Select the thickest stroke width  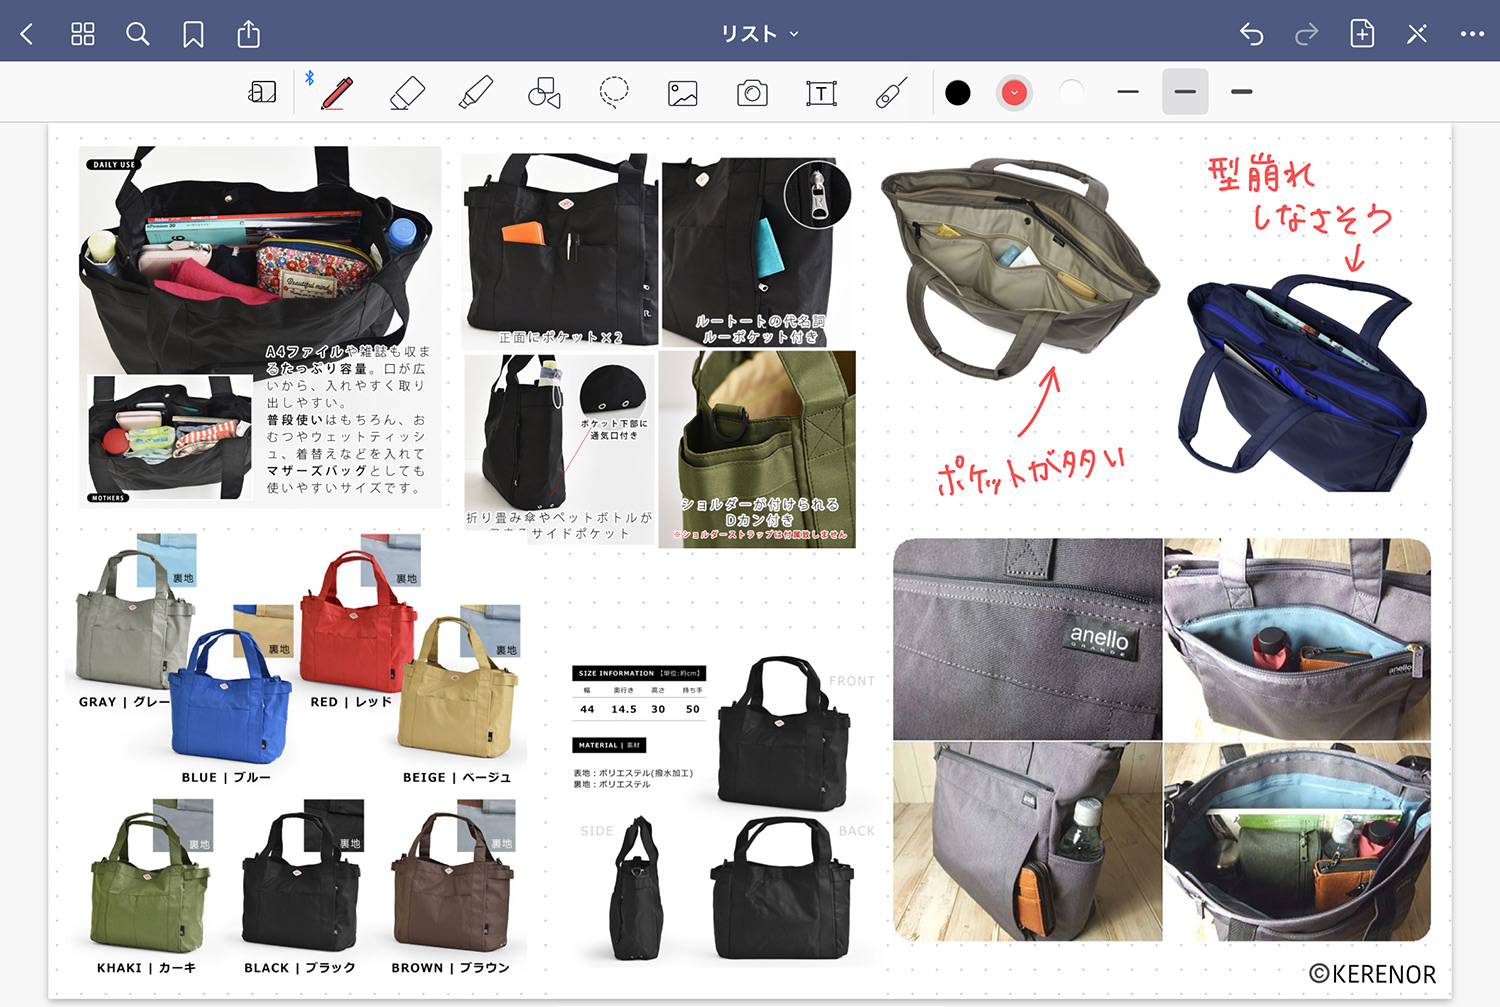pos(1242,92)
